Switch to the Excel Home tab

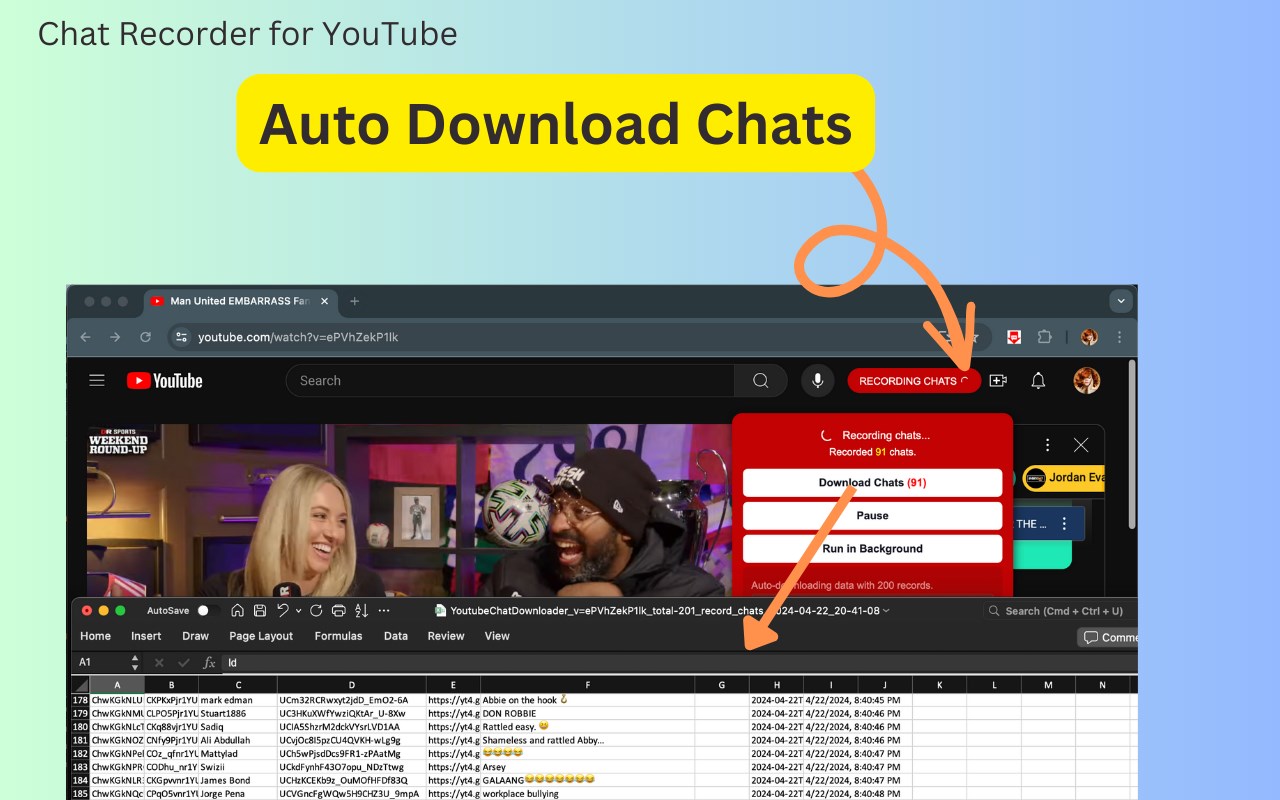95,636
